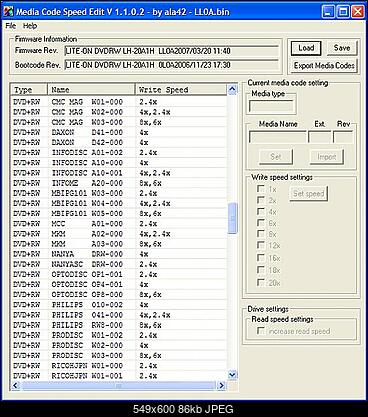Select the INFODISC A10-001 row
The width and height of the screenshot is (368, 417).
tap(119, 173)
